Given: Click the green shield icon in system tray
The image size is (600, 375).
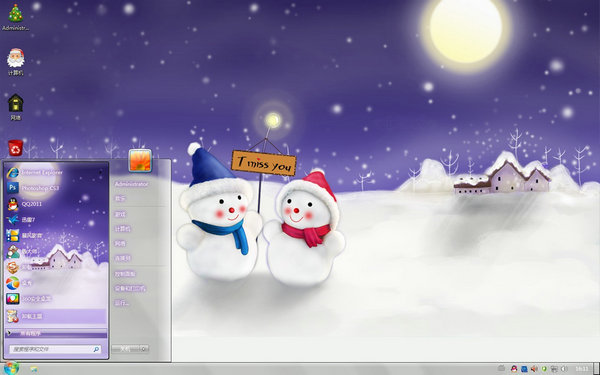Looking at the screenshot, I should (544, 369).
